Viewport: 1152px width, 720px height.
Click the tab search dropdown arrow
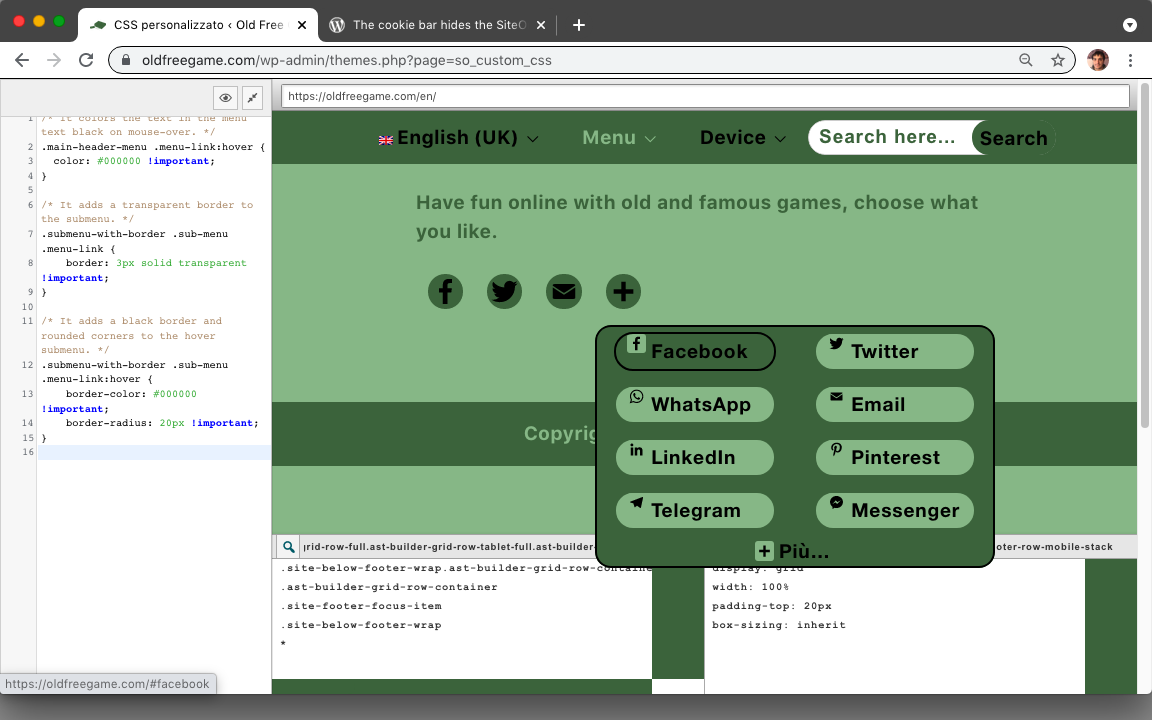[1130, 25]
